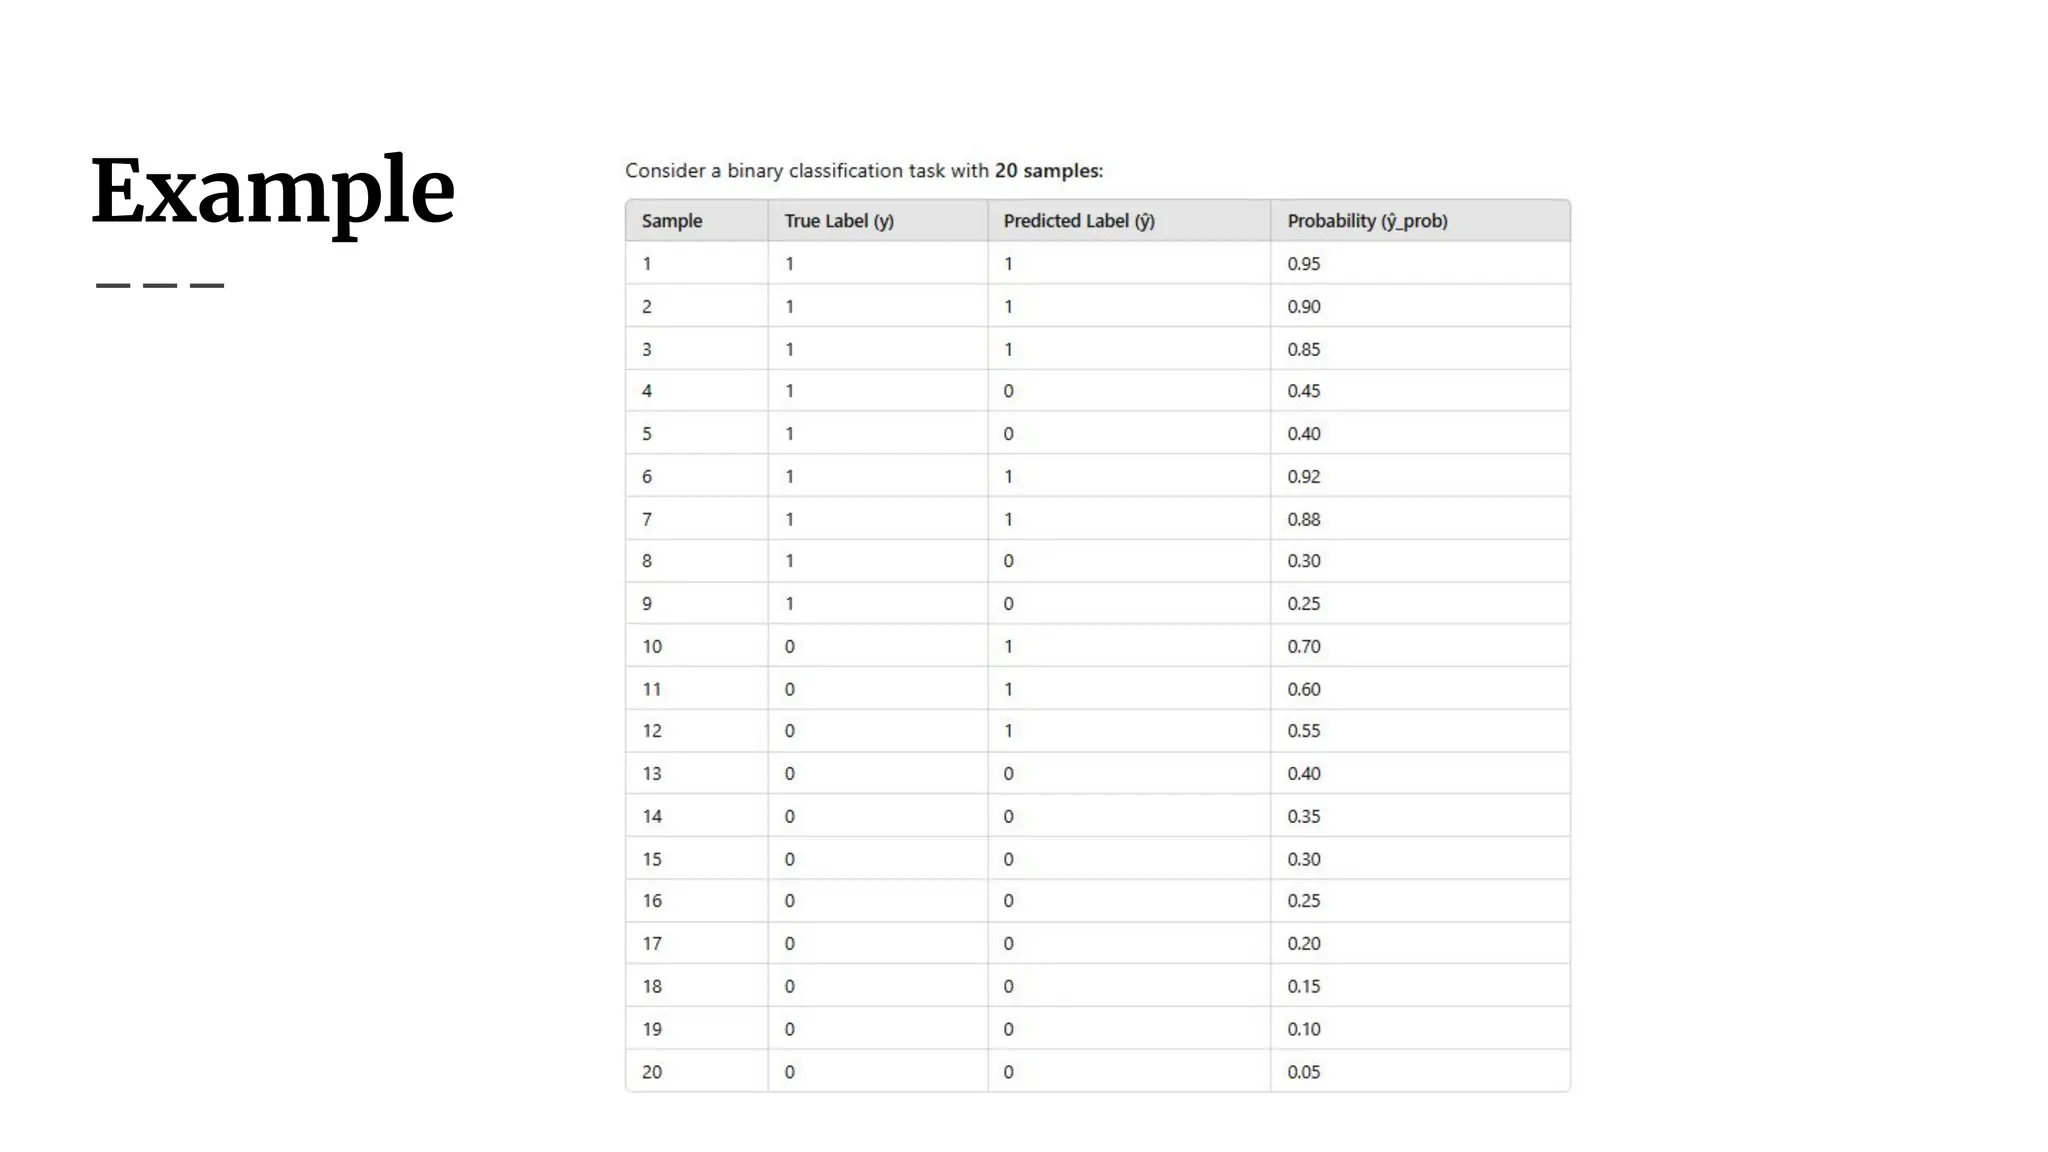Click the True Label (y) column header
The width and height of the screenshot is (2048, 1152).
pyautogui.click(x=838, y=221)
